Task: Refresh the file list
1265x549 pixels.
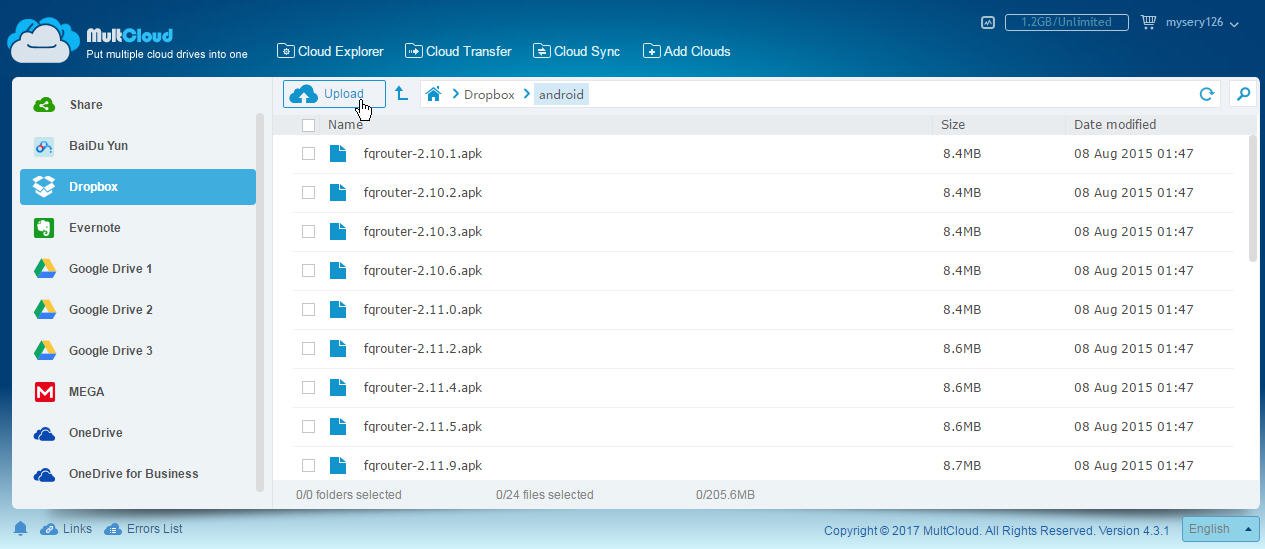Action: (x=1206, y=94)
